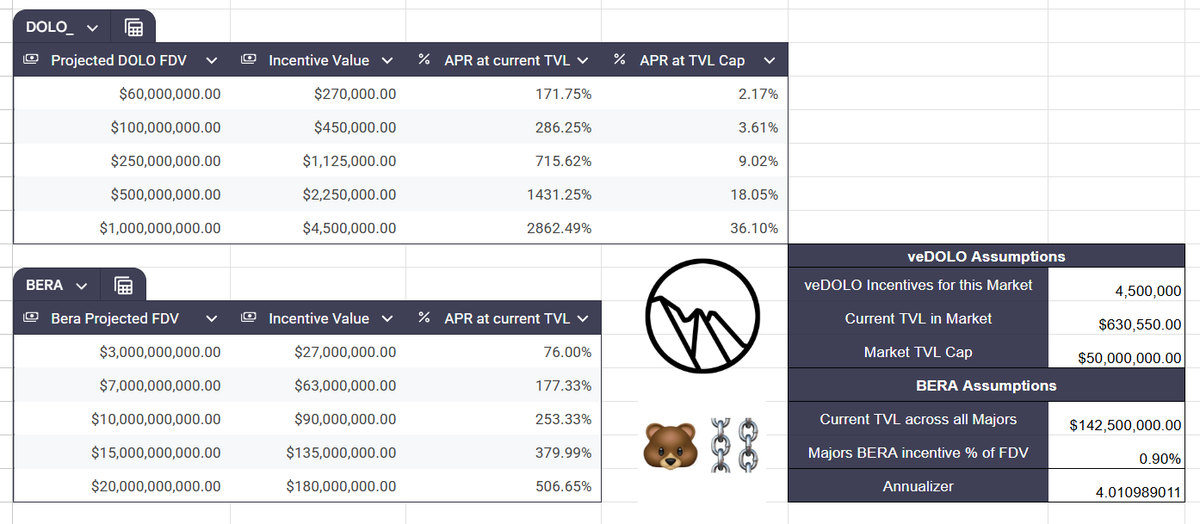
Task: Open Bera Projected FDV column dropdown
Action: click(212, 319)
